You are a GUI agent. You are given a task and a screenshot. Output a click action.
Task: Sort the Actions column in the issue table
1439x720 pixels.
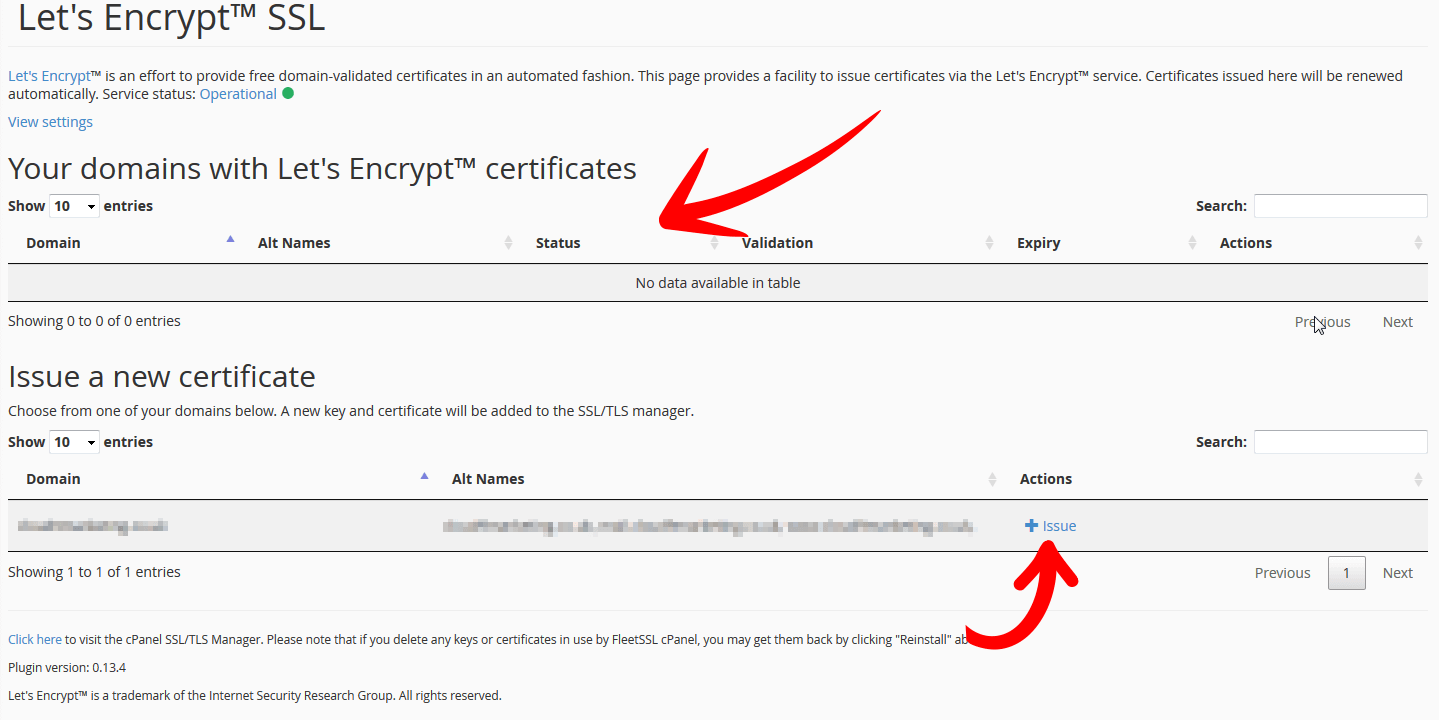(x=1418, y=478)
